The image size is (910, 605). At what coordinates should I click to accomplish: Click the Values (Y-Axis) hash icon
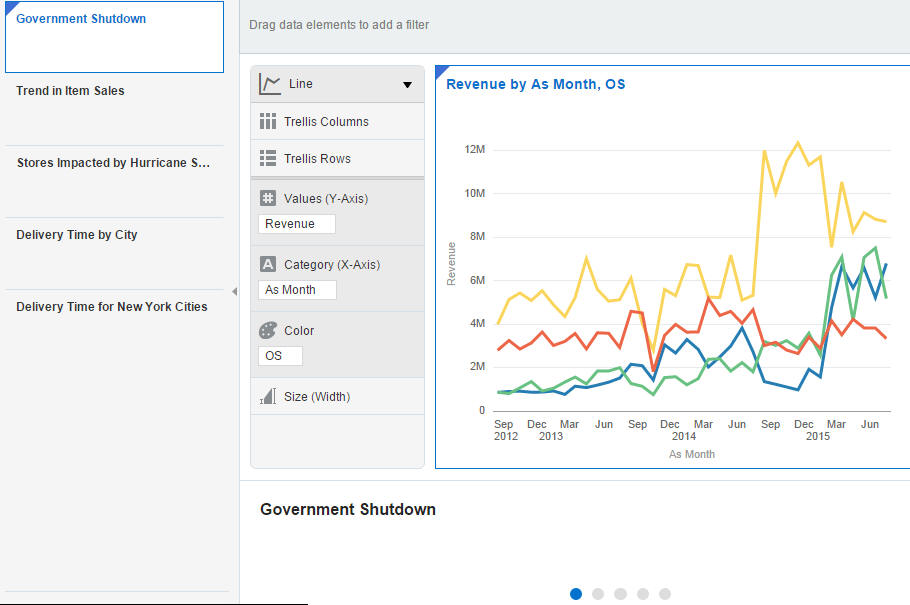pyautogui.click(x=268, y=198)
